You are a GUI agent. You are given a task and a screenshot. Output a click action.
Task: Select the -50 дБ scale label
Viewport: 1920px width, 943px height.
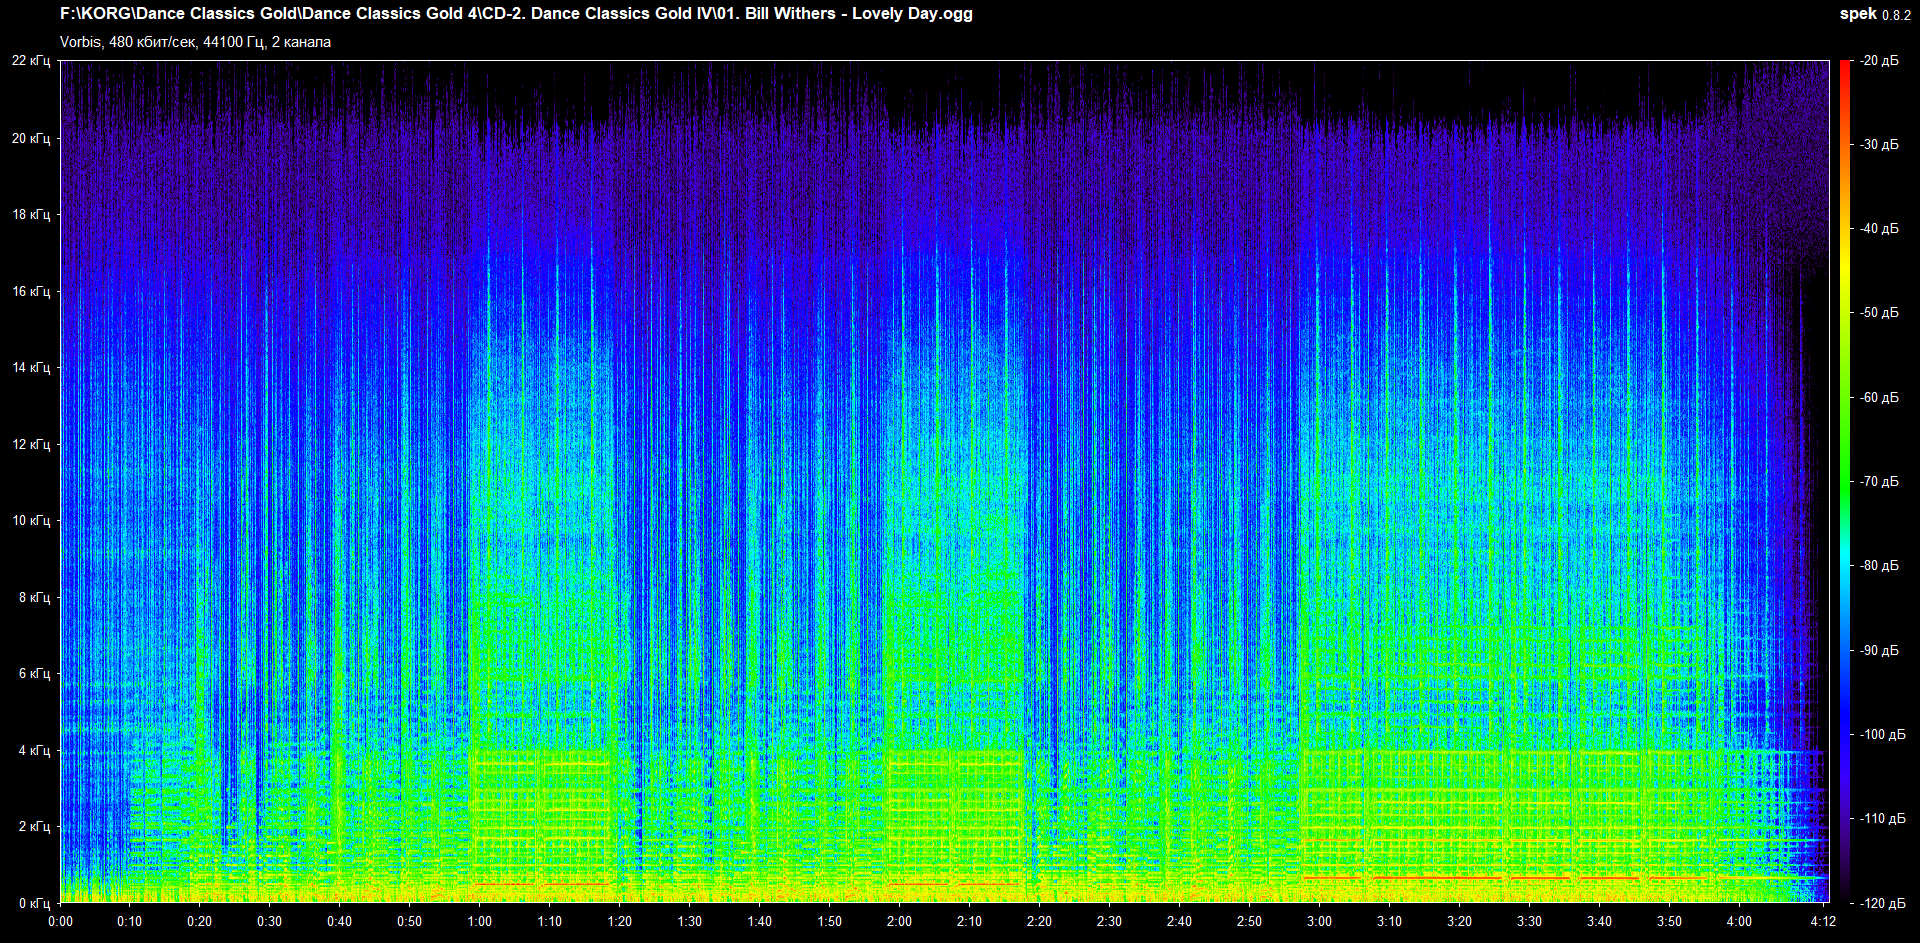pos(1879,313)
